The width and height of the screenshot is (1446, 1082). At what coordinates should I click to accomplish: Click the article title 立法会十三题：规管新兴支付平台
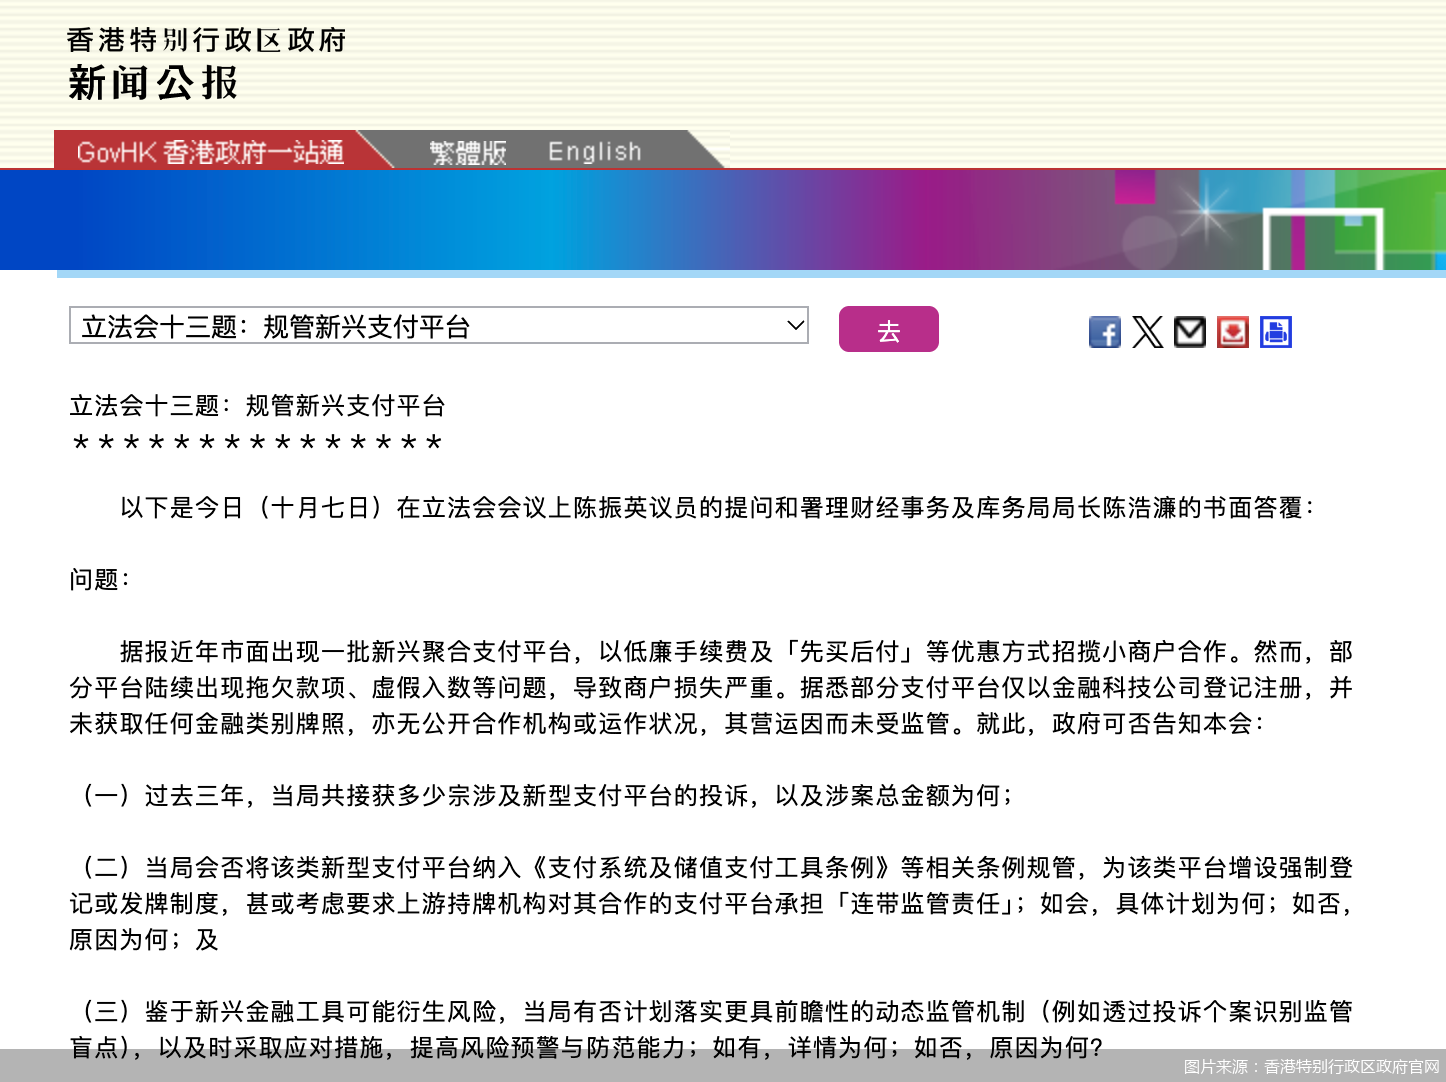coord(258,406)
